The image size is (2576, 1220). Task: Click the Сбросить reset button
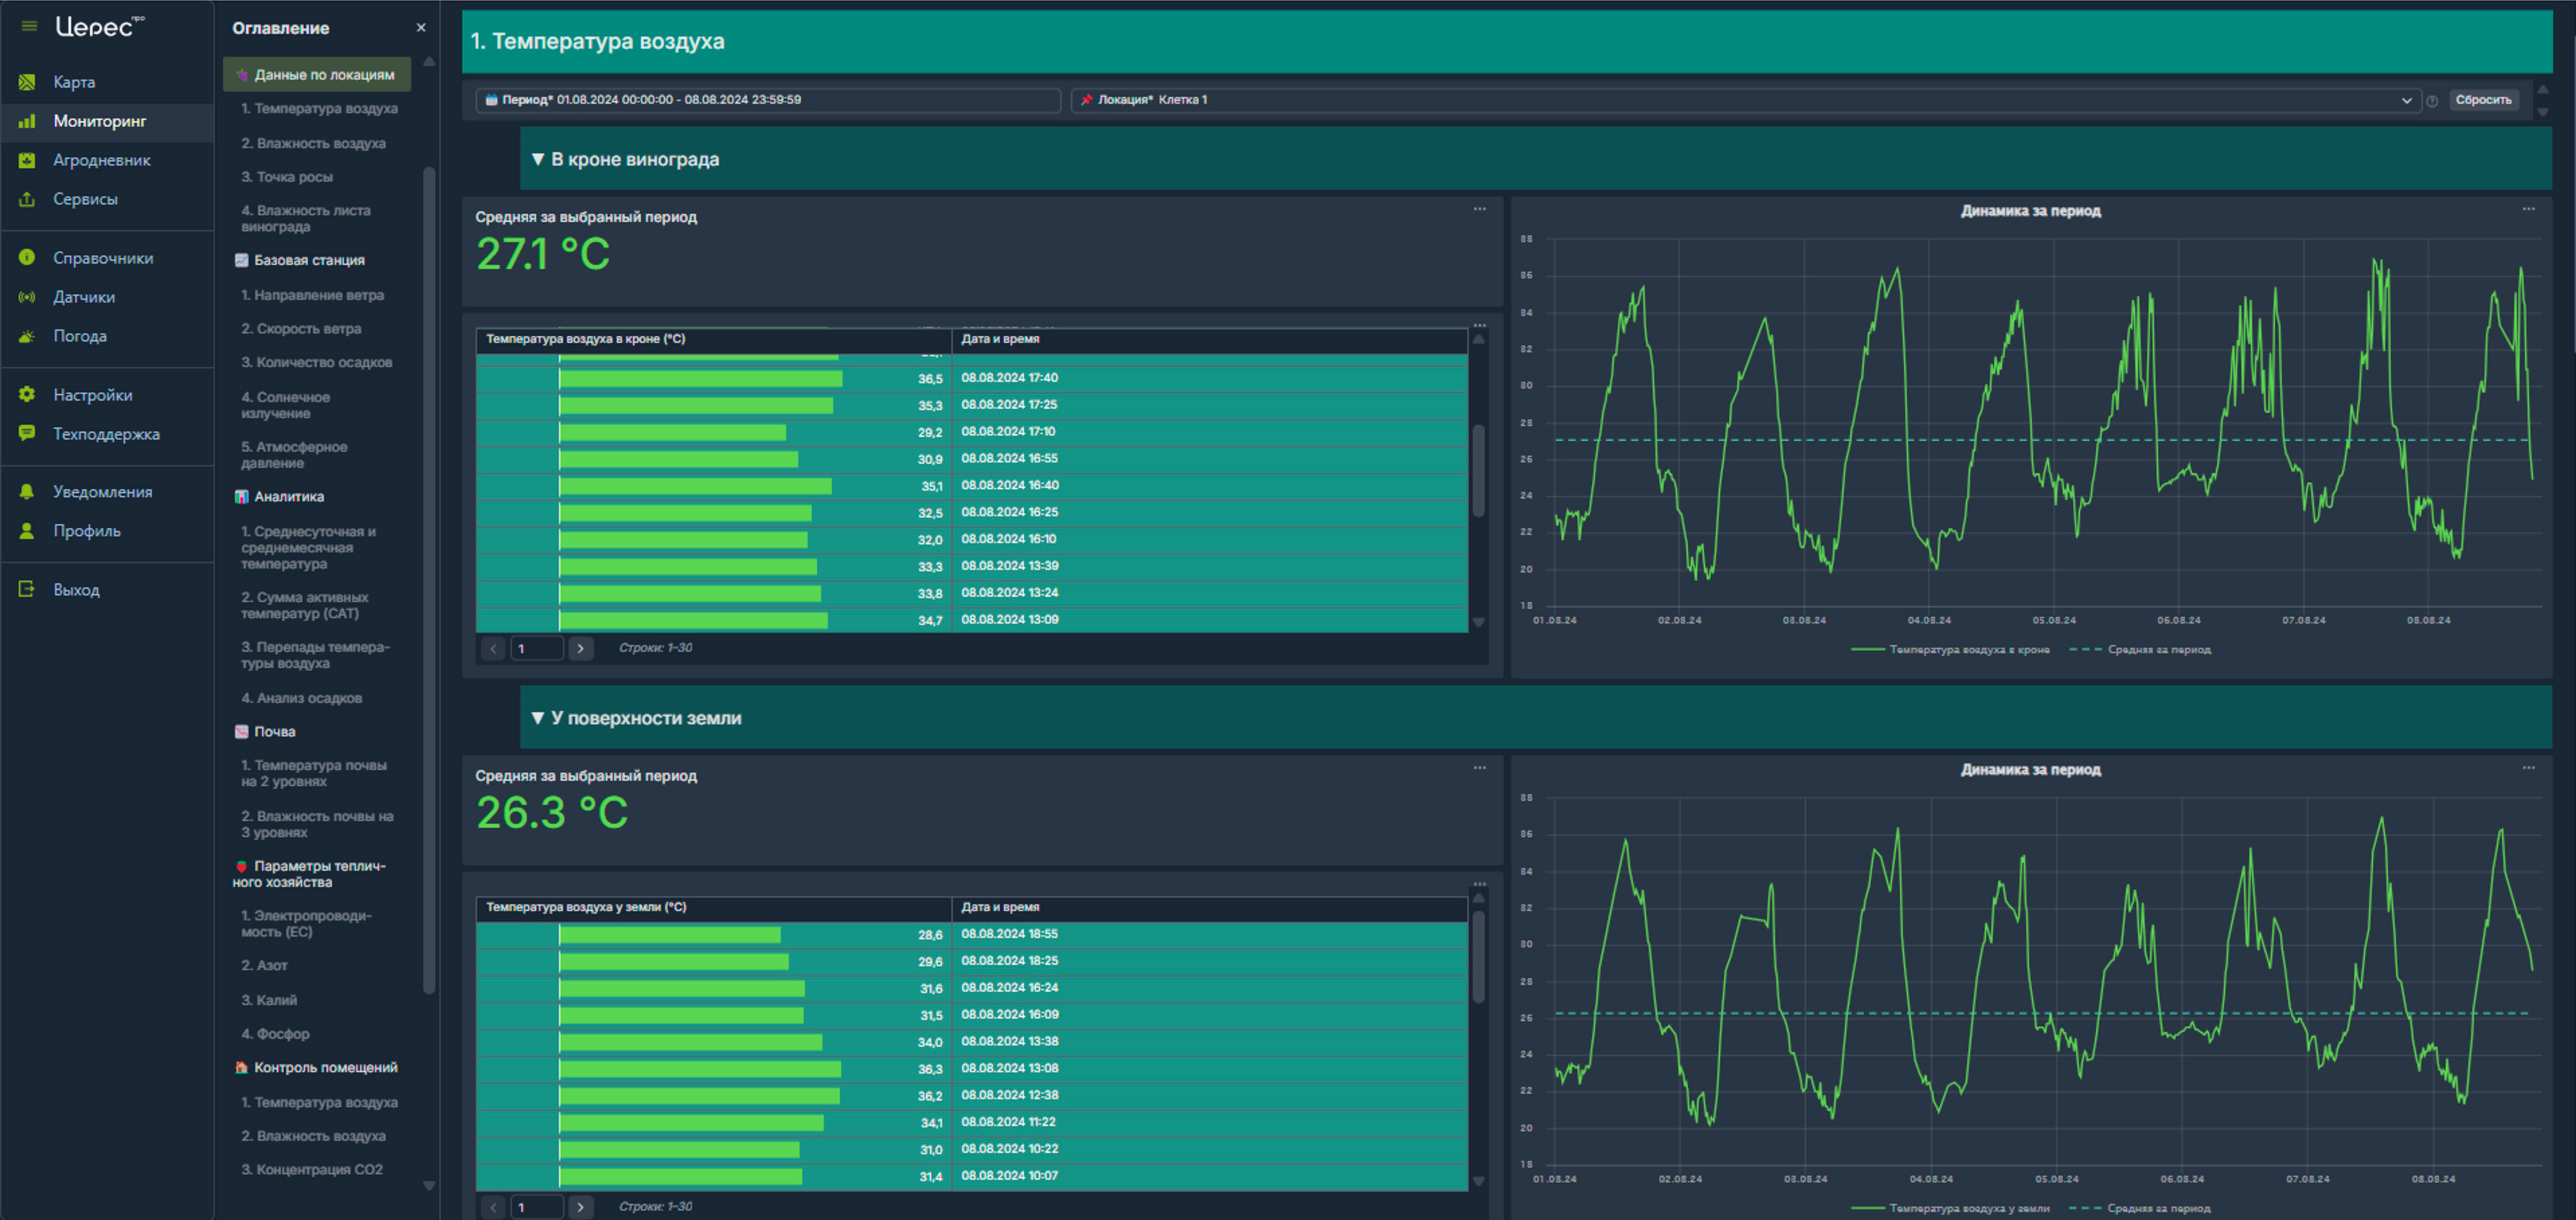(2483, 100)
